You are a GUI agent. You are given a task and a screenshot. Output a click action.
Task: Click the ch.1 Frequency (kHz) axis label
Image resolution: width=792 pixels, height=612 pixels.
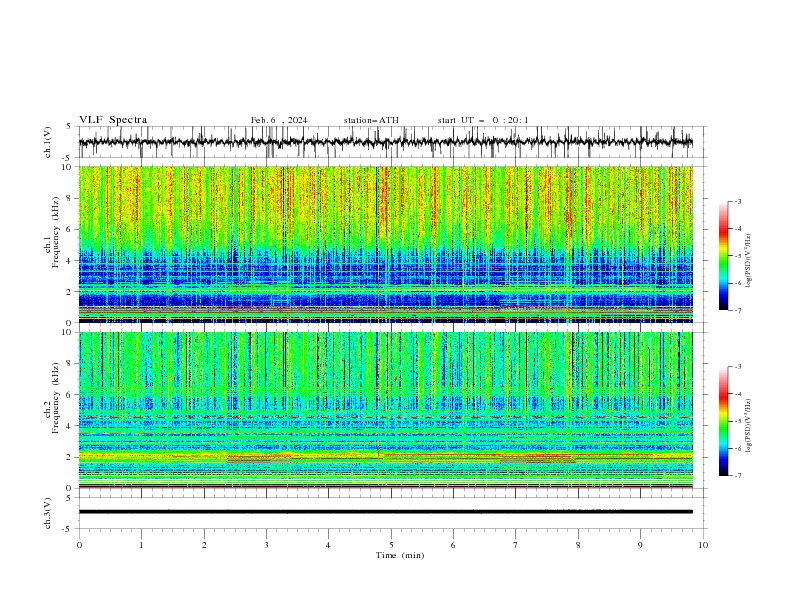[x=52, y=231]
